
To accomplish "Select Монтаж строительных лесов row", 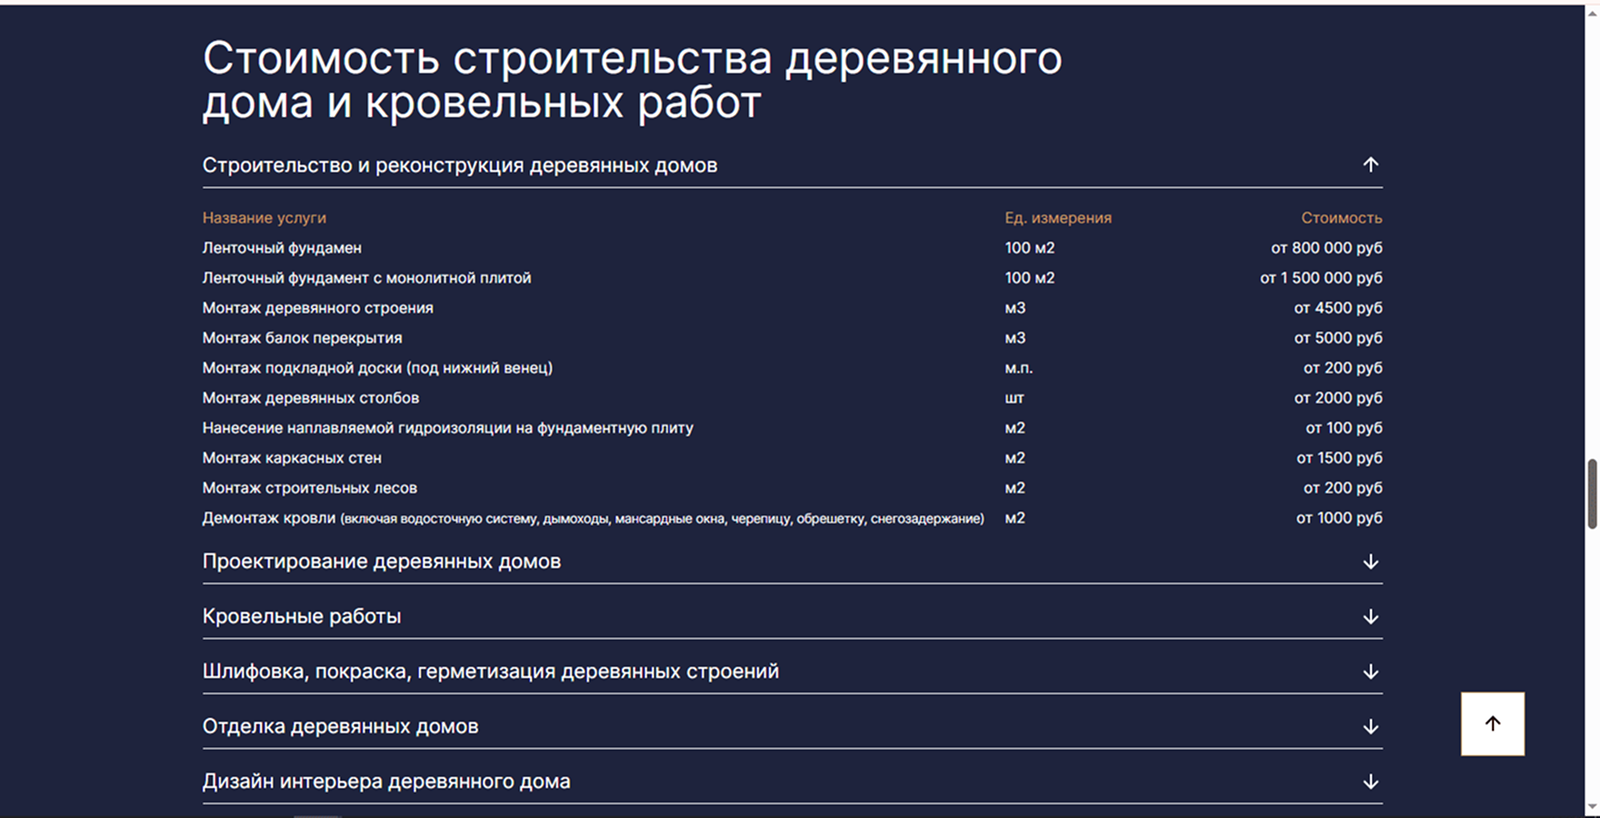I will [x=792, y=488].
